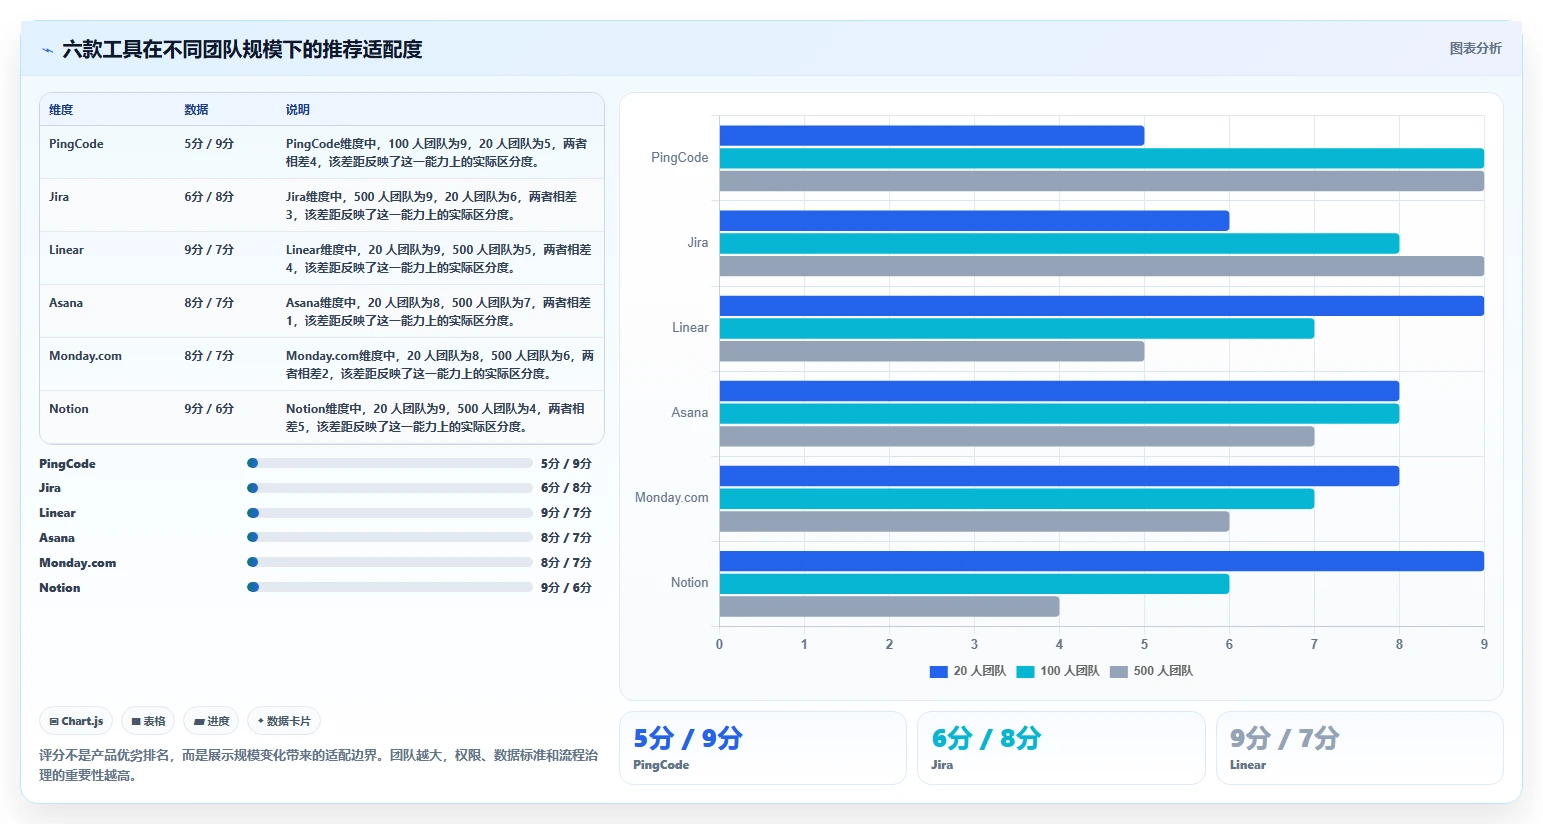Click Notion's gray 500 人团队 chart bar
This screenshot has height=824, width=1543.
point(889,606)
